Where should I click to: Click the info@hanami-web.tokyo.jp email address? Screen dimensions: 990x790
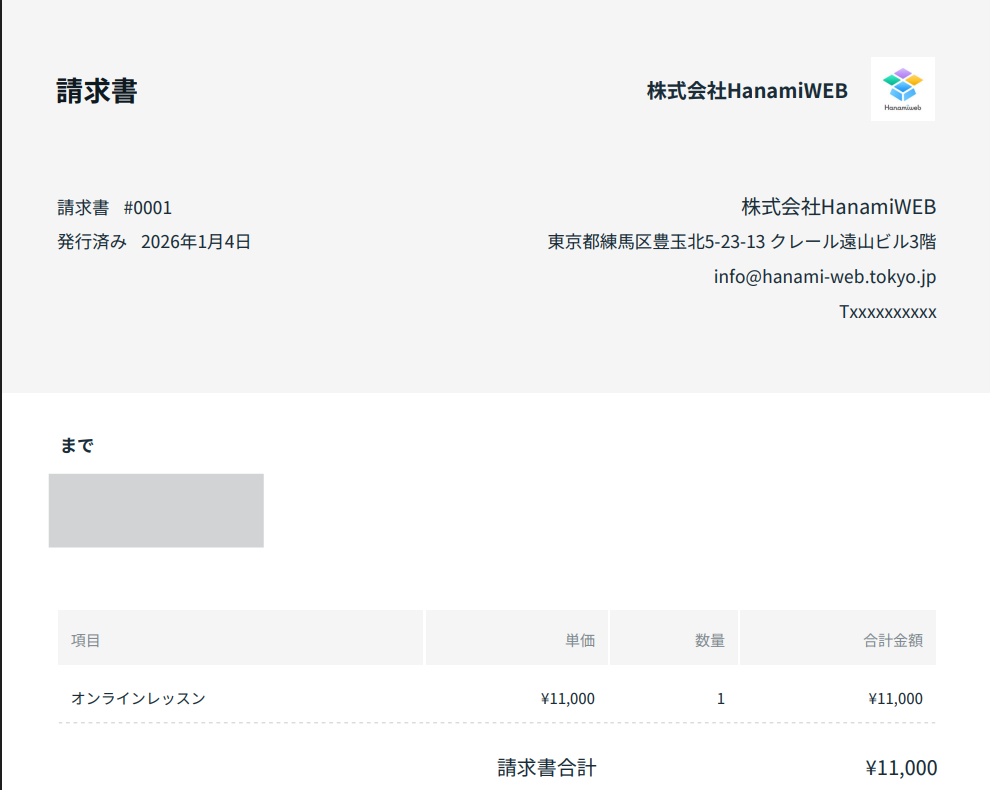pos(824,277)
